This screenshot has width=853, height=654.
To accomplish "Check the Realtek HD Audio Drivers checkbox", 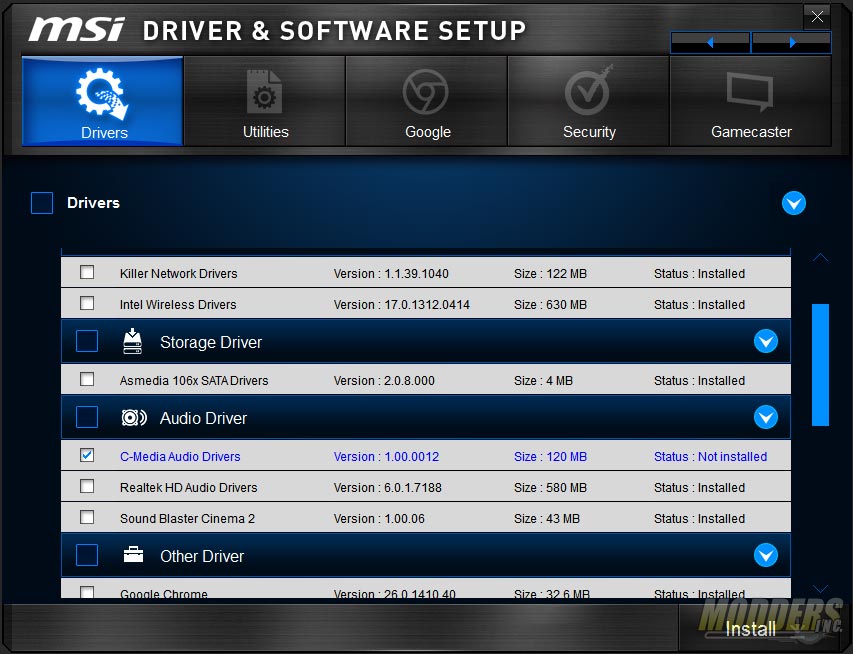I will [87, 486].
